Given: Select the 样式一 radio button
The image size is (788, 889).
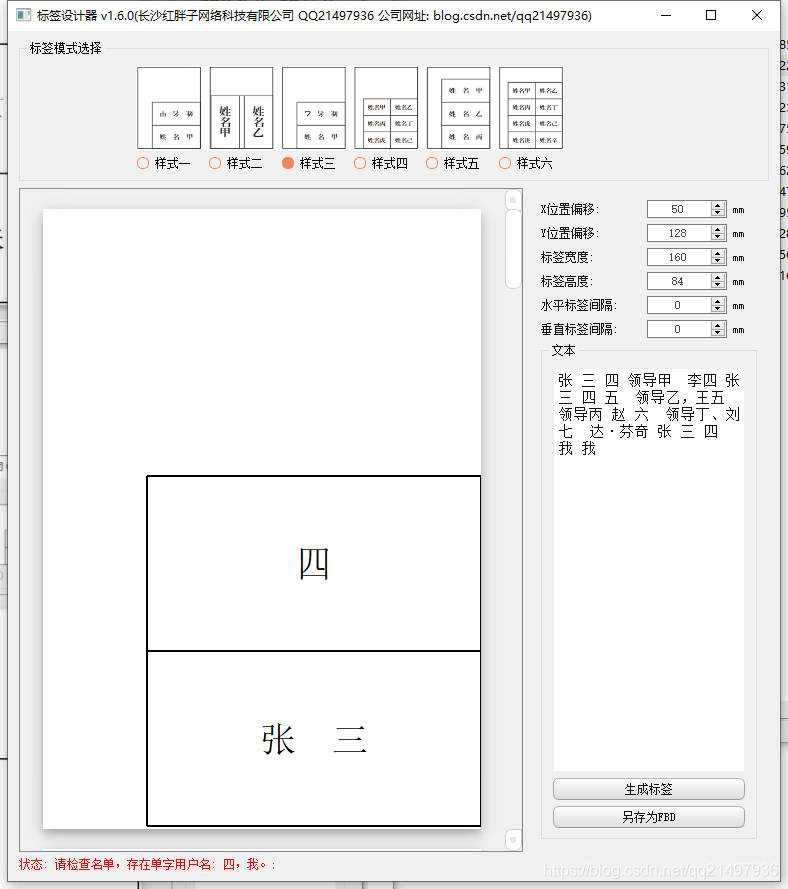Looking at the screenshot, I should pos(143,163).
